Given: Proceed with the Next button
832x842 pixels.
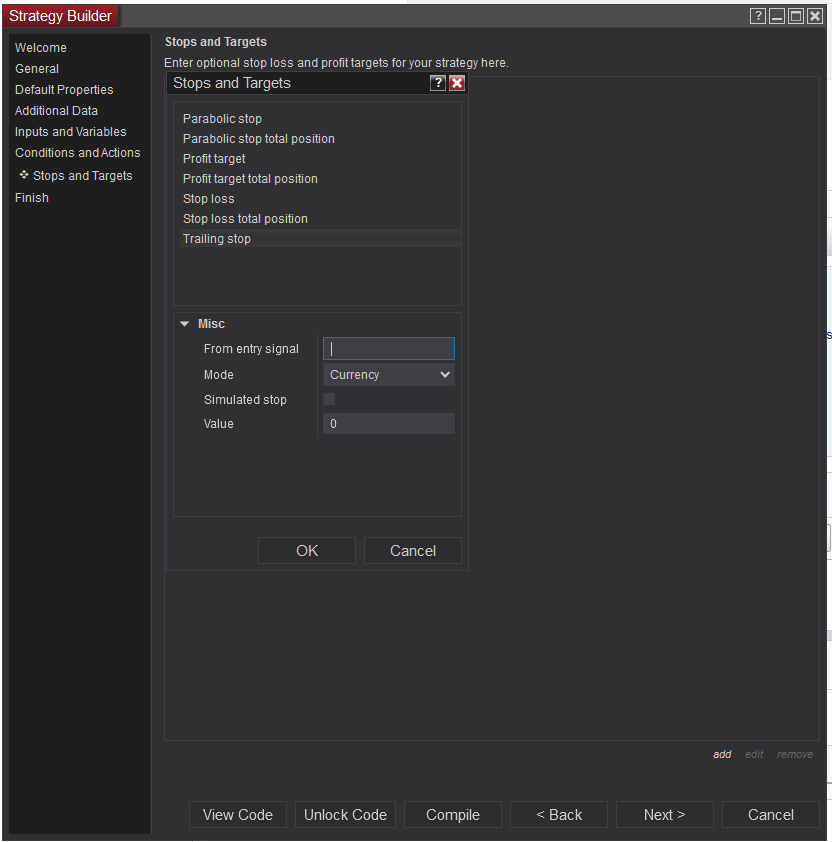Looking at the screenshot, I should [x=665, y=815].
